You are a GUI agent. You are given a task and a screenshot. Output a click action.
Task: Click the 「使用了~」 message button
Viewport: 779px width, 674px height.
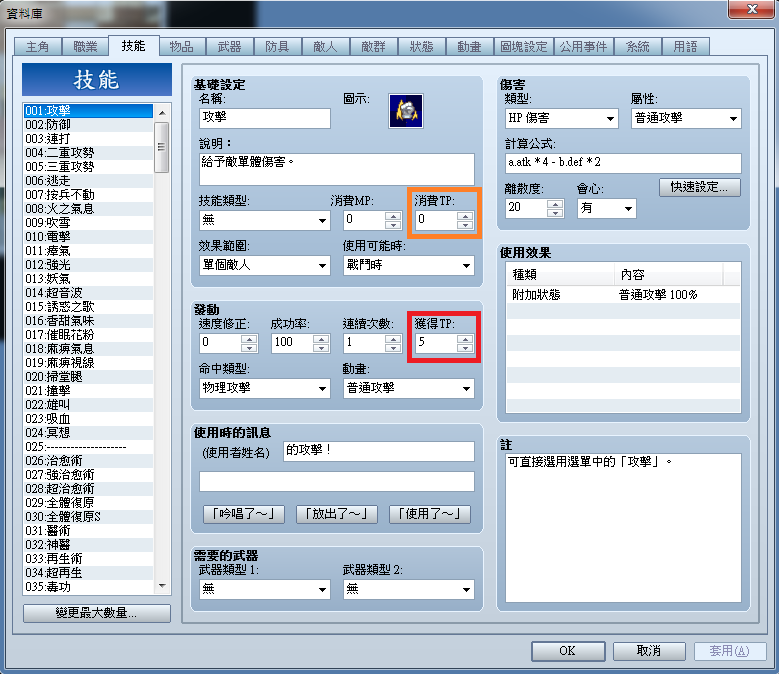[430, 514]
